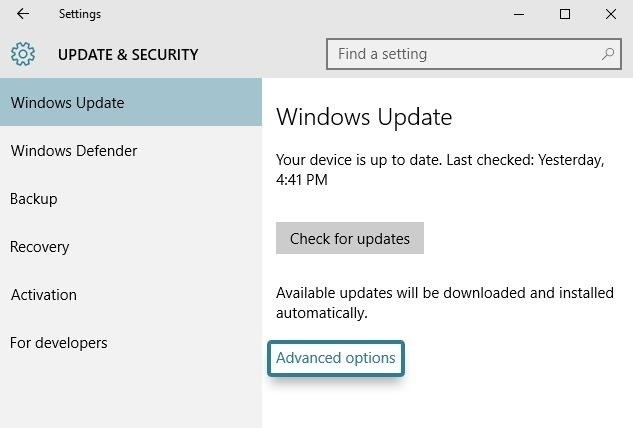Switch to the Backup section
The height and width of the screenshot is (442, 639).
[x=34, y=199]
